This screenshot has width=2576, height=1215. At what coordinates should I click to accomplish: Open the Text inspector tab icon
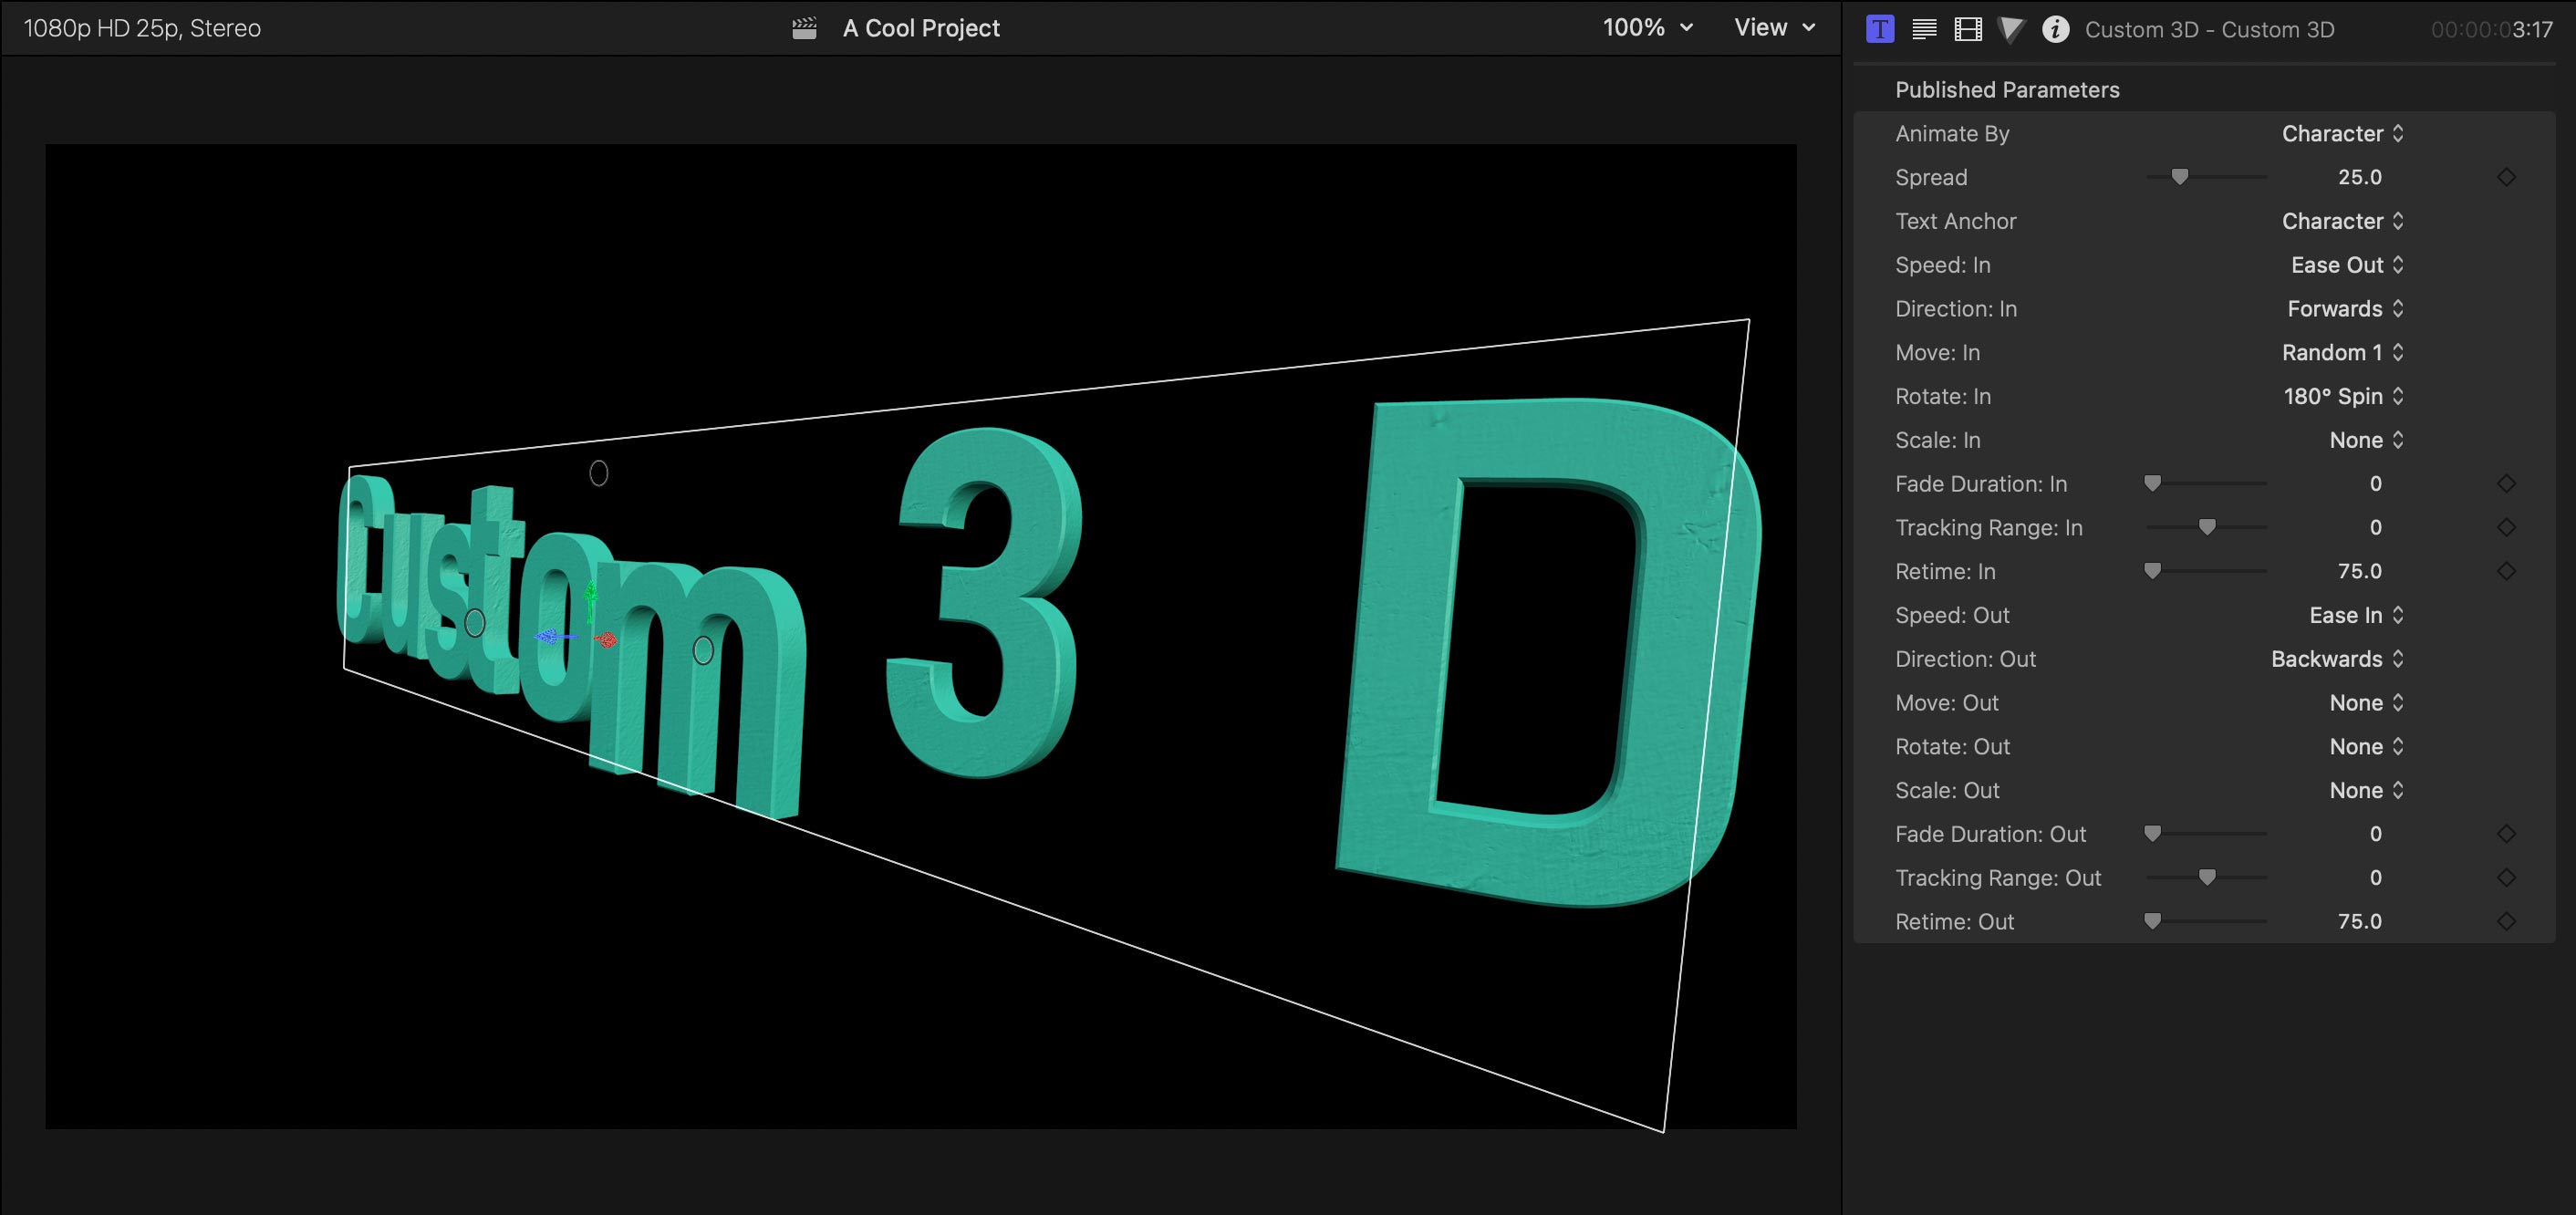[x=1924, y=29]
